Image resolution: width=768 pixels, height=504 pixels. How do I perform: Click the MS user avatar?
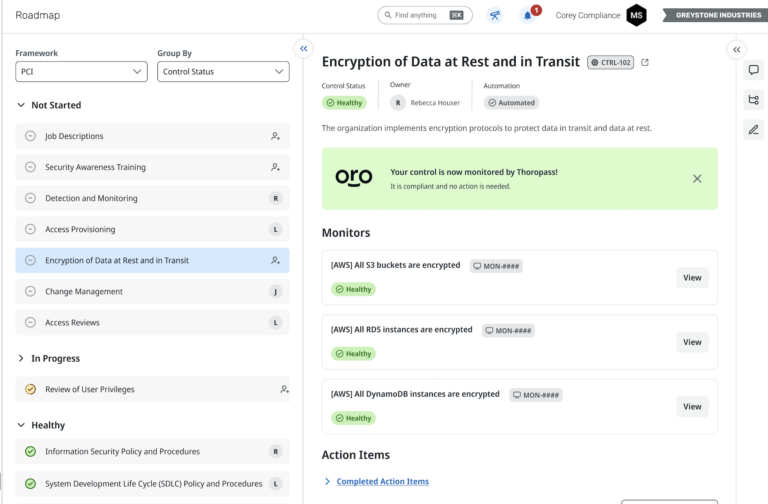point(636,15)
